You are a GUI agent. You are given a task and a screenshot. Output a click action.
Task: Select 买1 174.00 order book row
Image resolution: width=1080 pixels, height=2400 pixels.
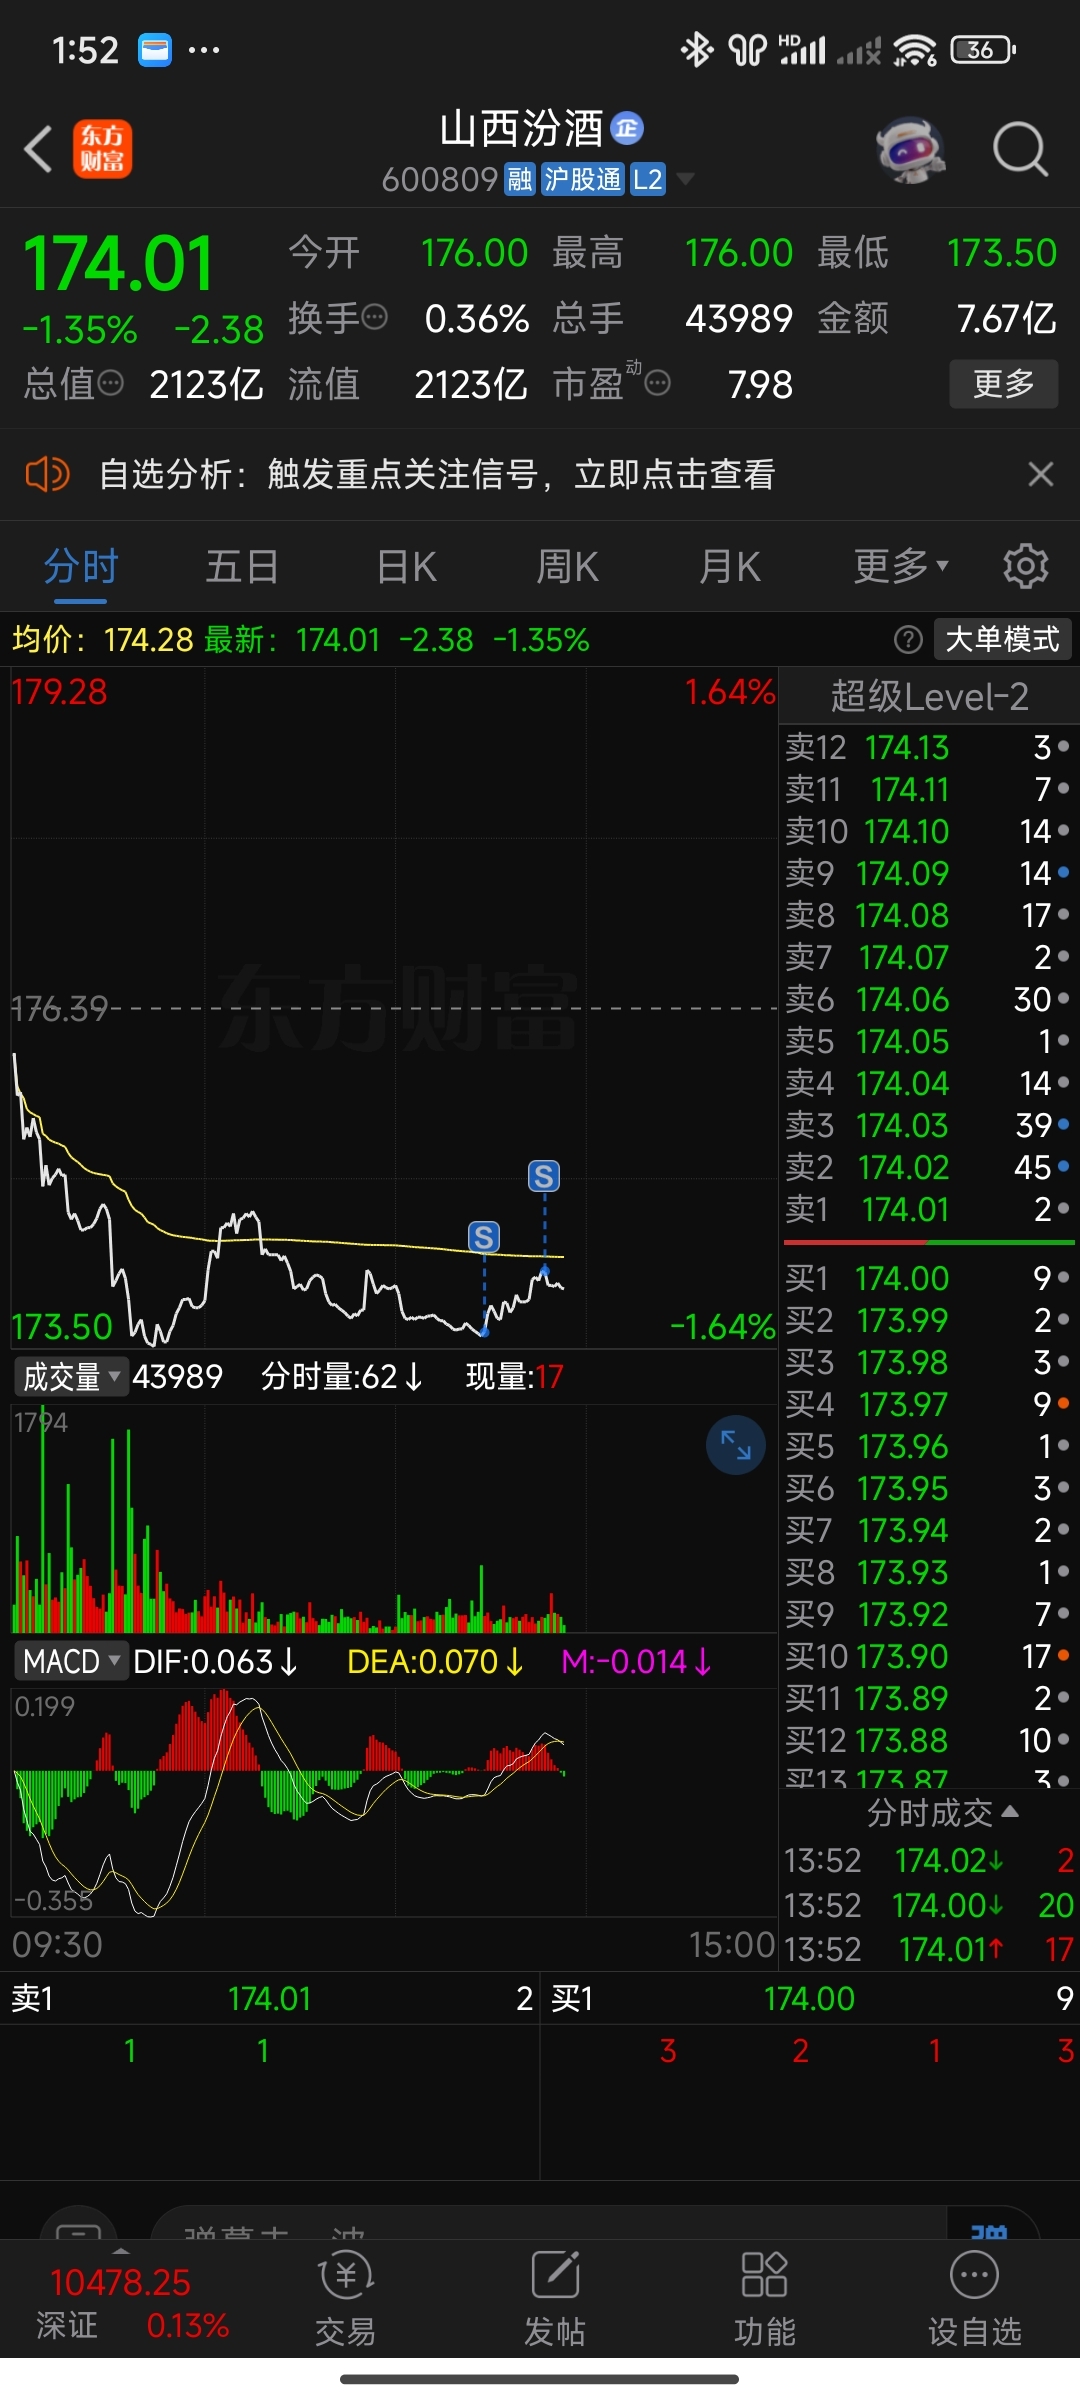[928, 1278]
